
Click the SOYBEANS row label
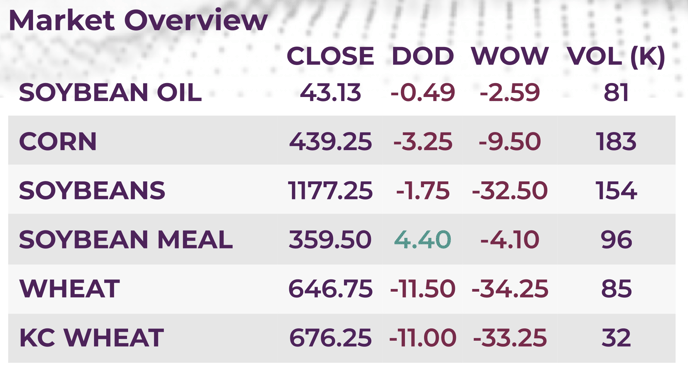click(92, 190)
